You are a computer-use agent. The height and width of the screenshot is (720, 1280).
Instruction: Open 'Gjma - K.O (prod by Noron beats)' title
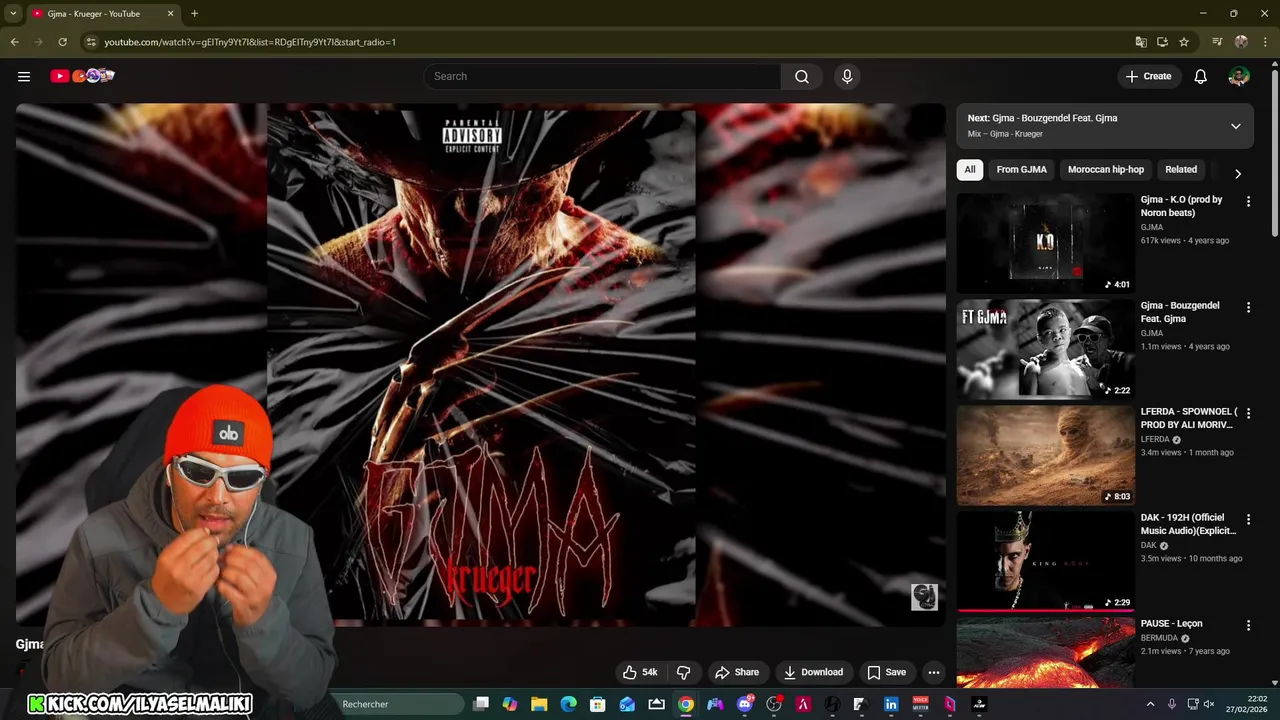pyautogui.click(x=1182, y=206)
